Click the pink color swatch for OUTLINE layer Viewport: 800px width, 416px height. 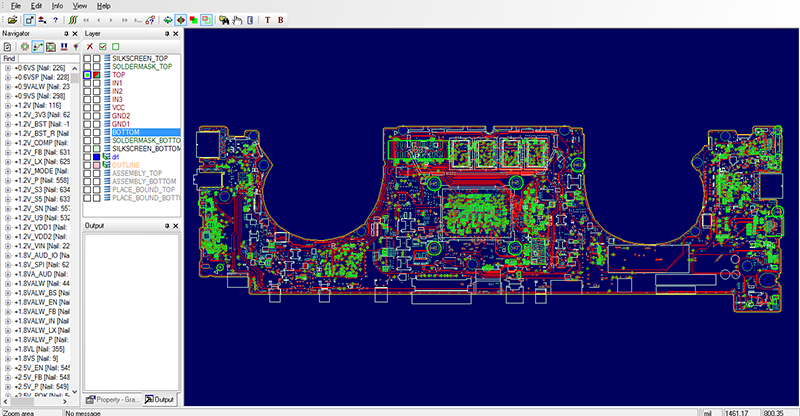click(96, 165)
